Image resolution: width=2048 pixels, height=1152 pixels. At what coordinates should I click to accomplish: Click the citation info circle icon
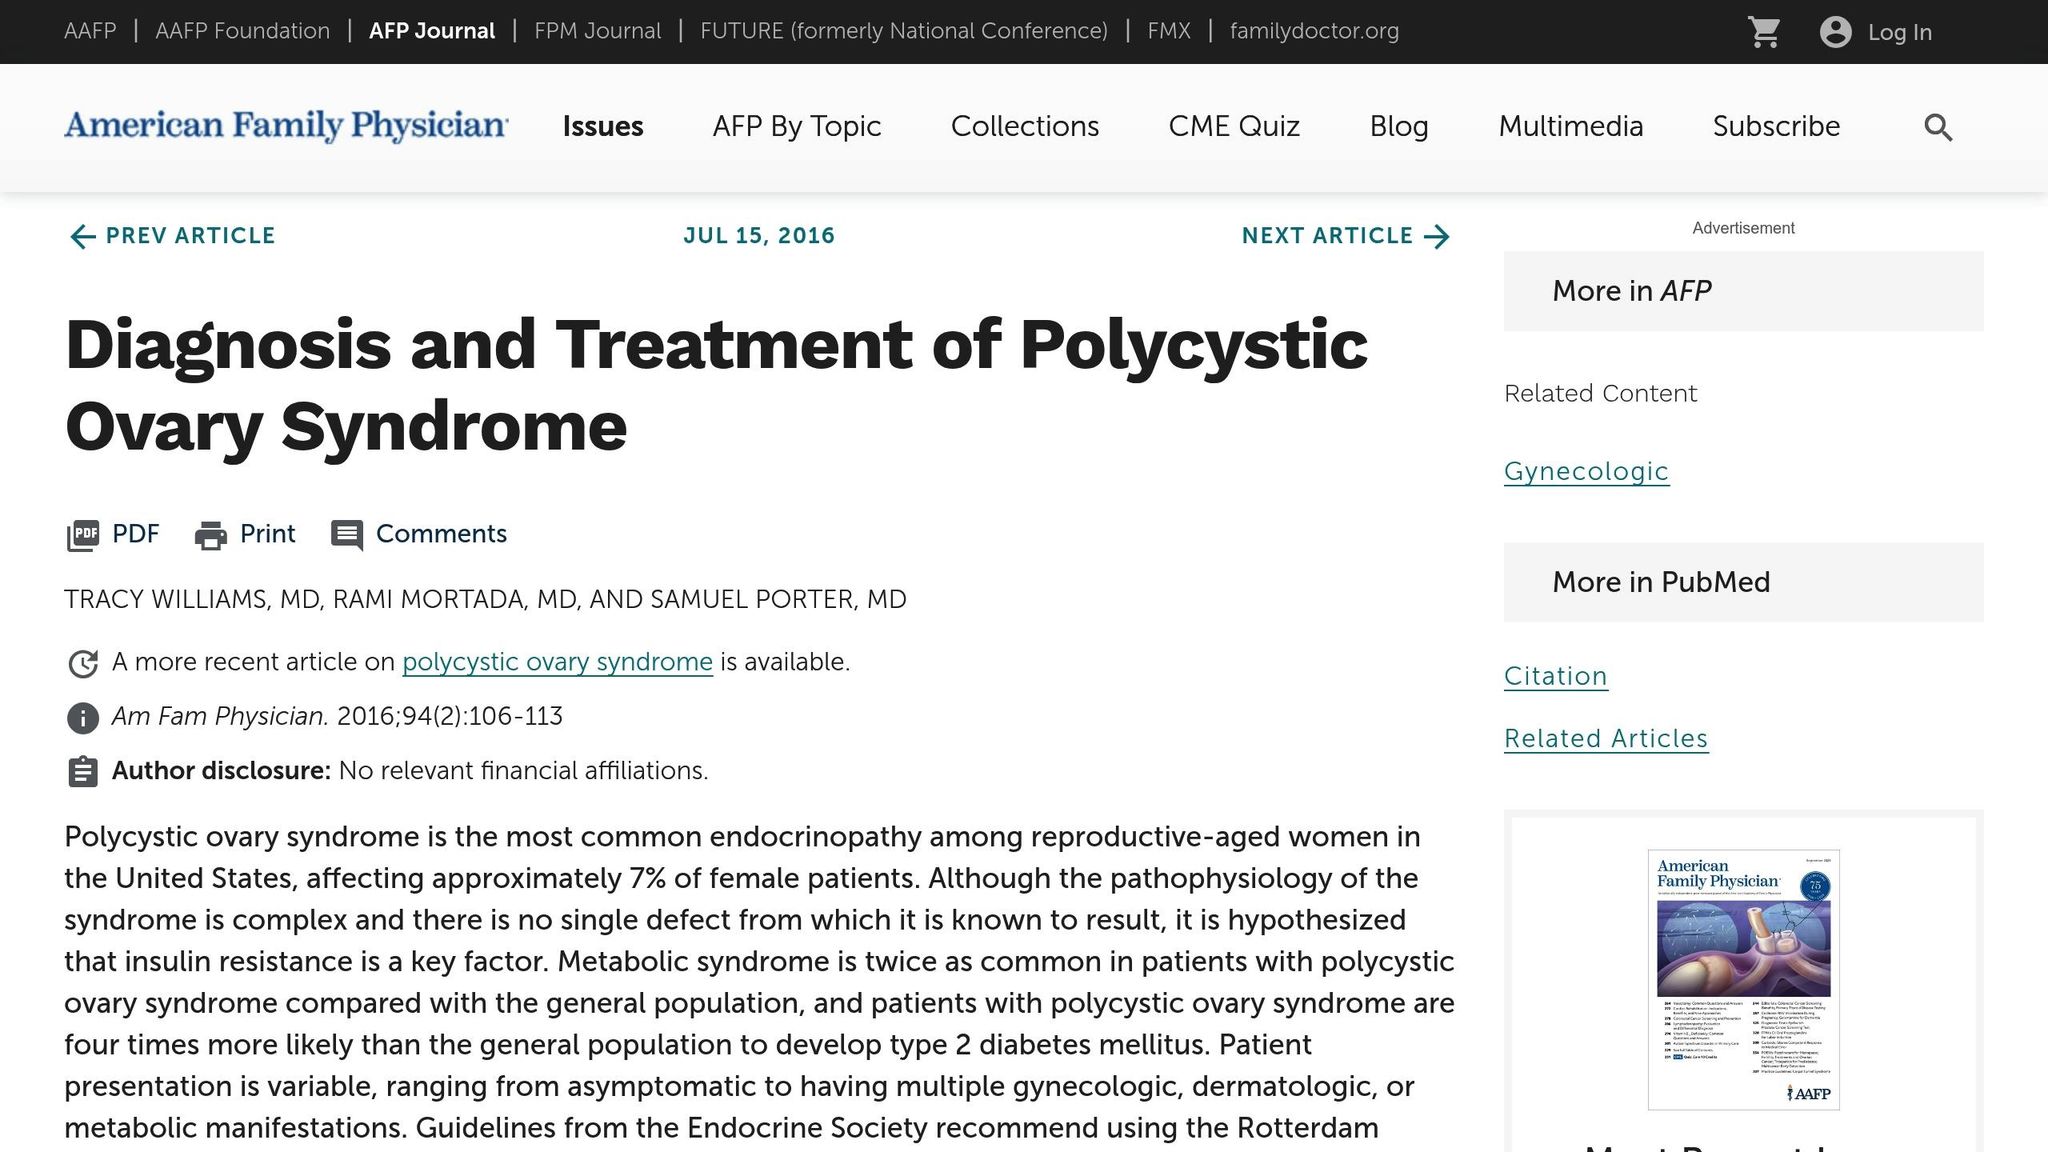click(x=82, y=717)
